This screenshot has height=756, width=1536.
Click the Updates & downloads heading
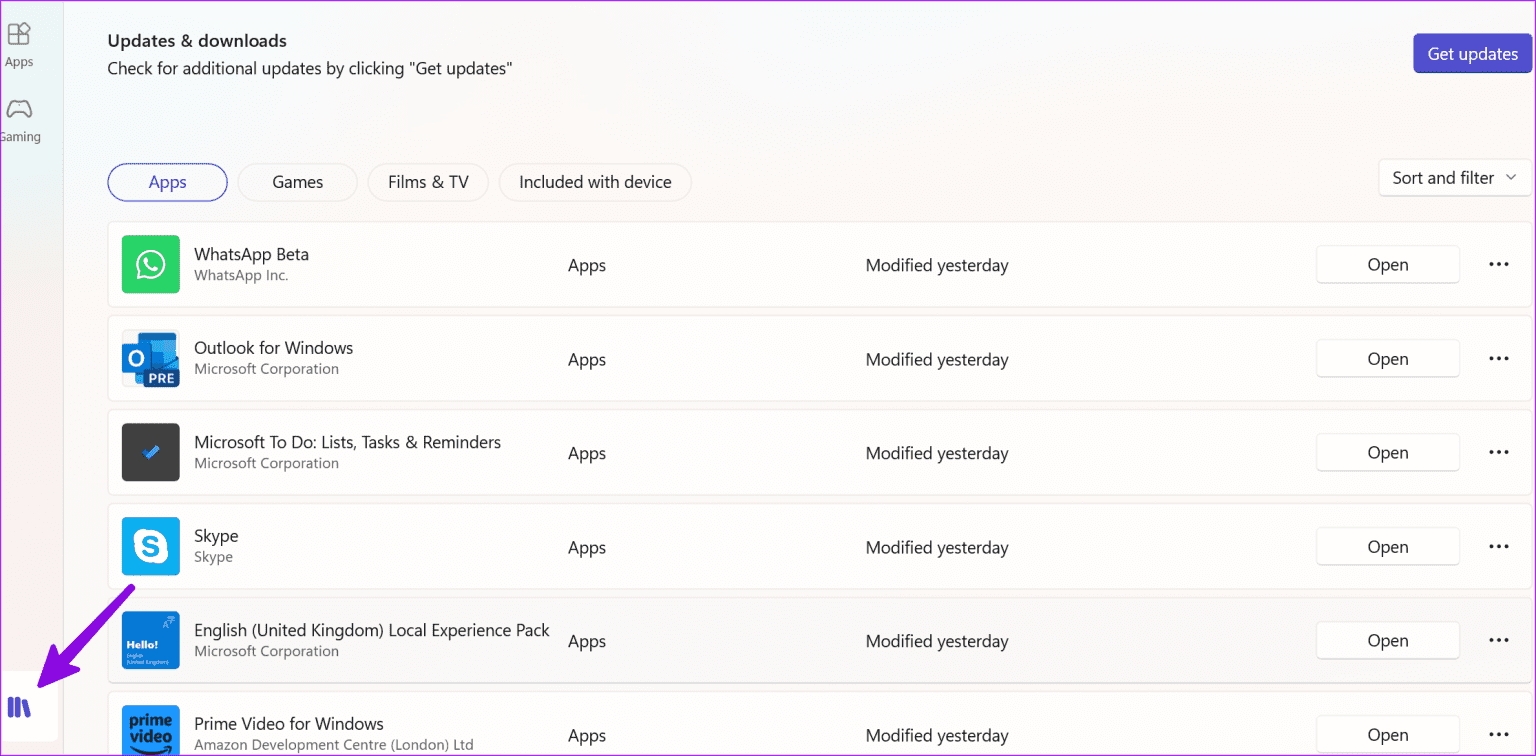pyautogui.click(x=197, y=41)
